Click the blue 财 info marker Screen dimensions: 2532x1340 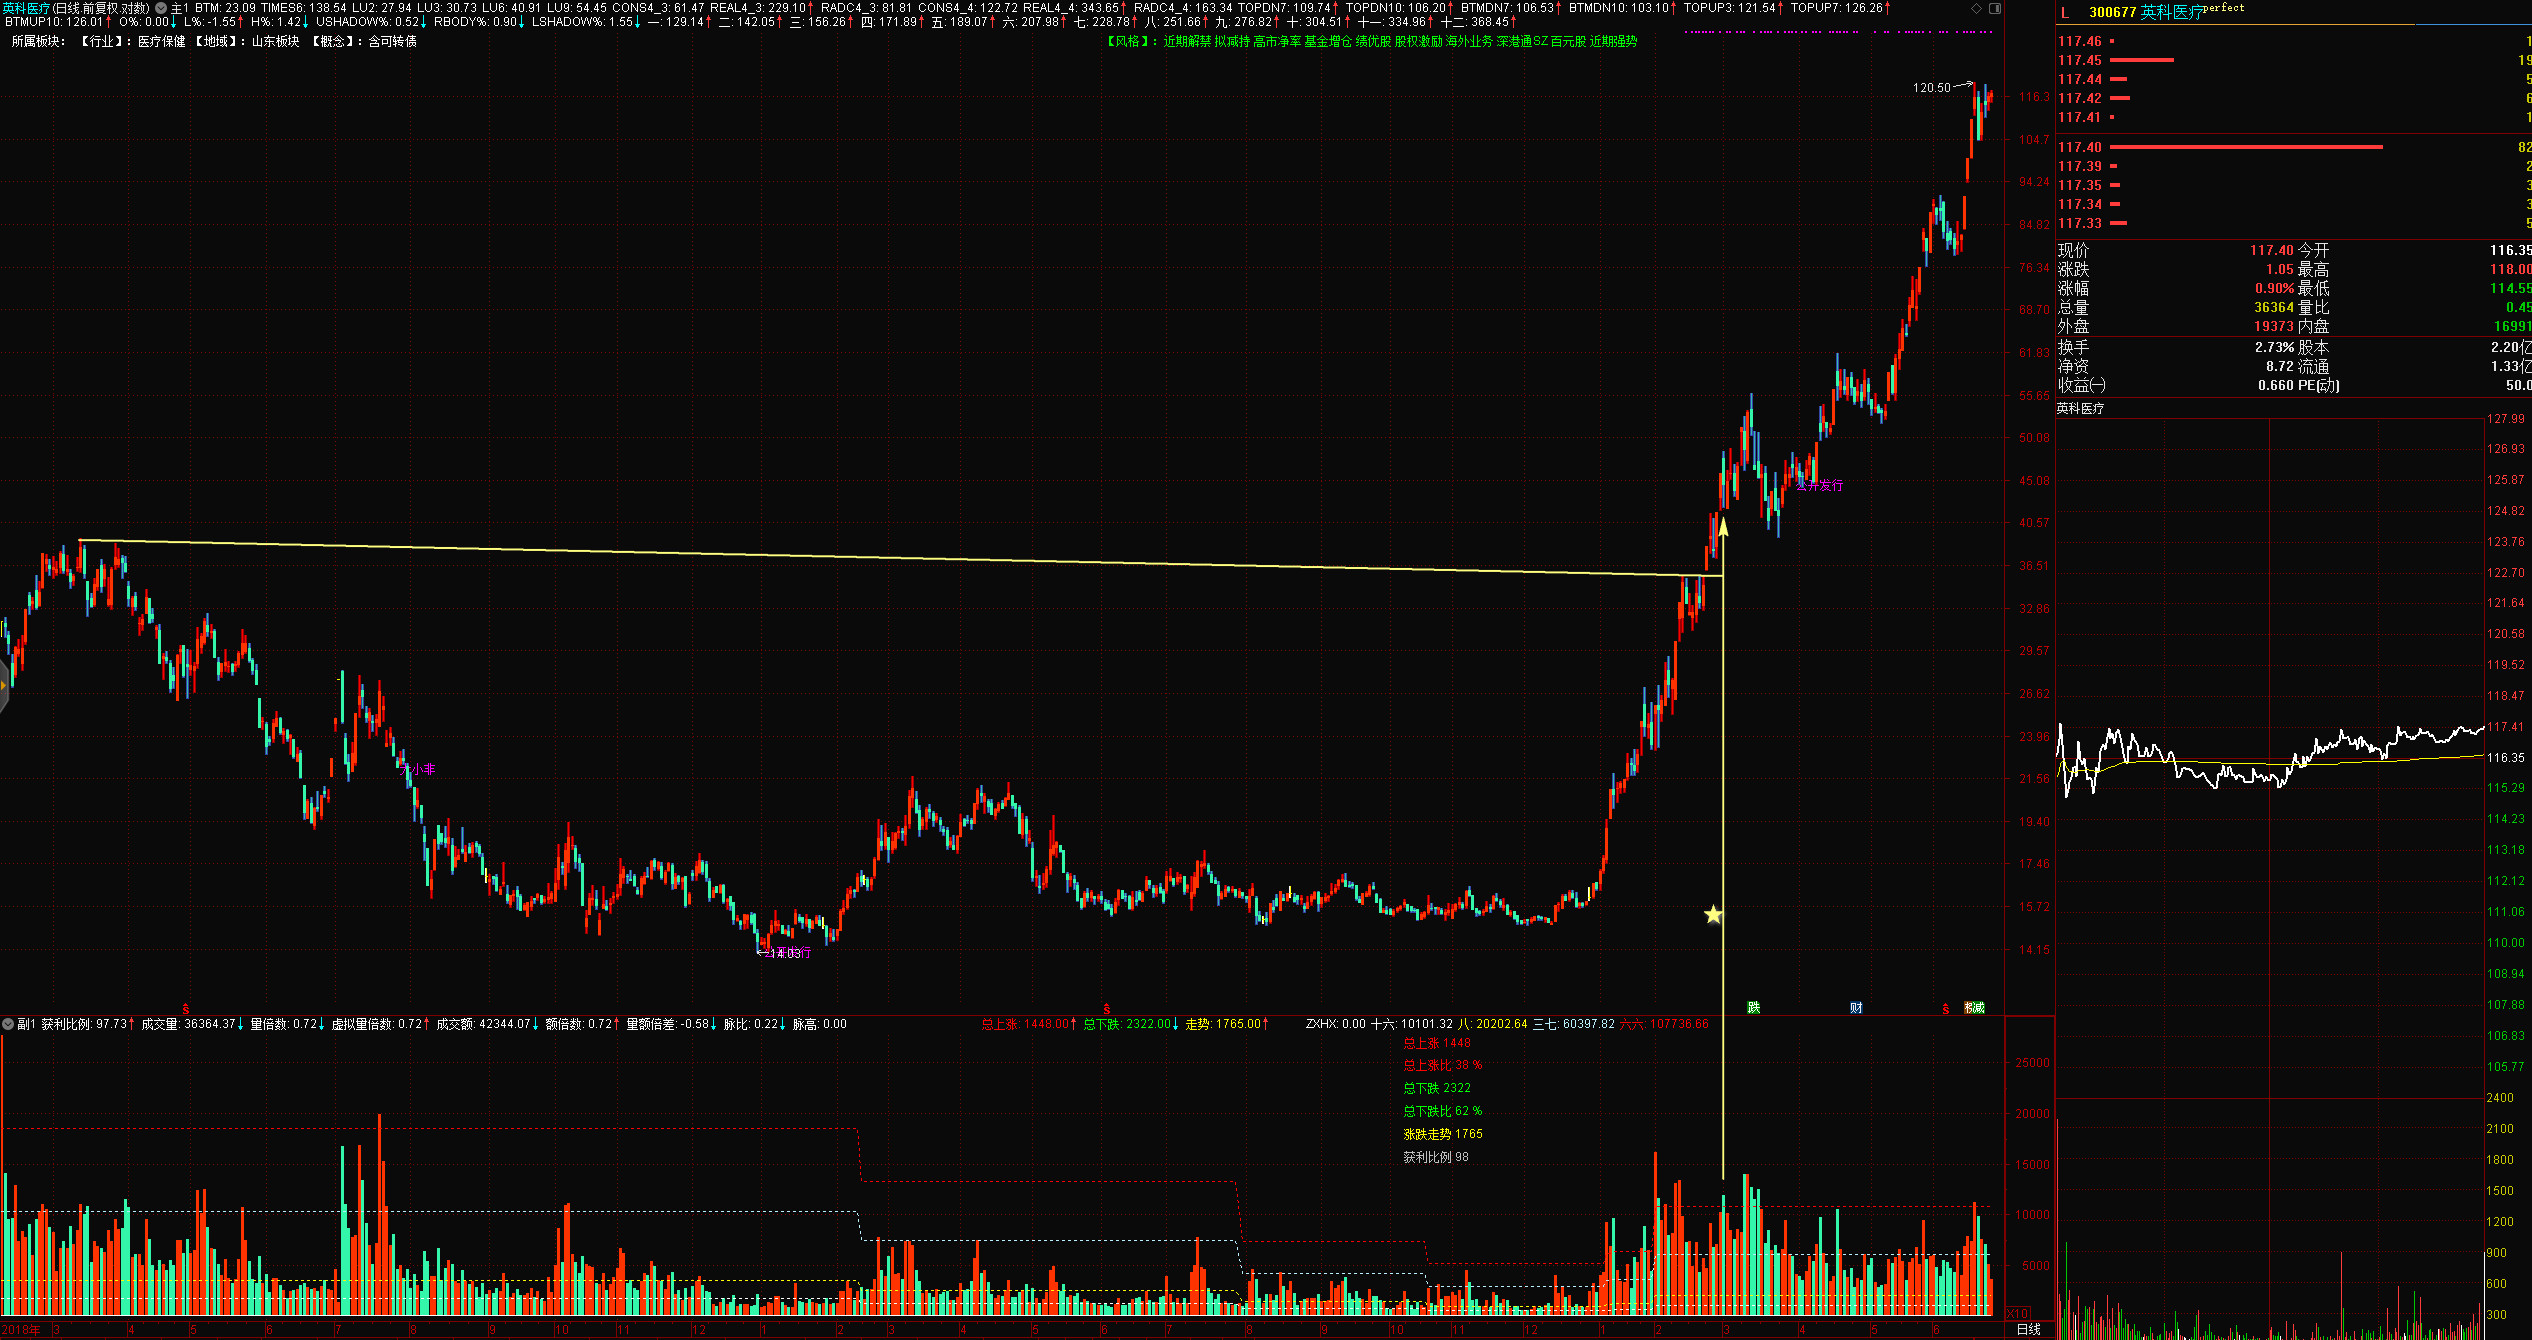pyautogui.click(x=1856, y=1007)
